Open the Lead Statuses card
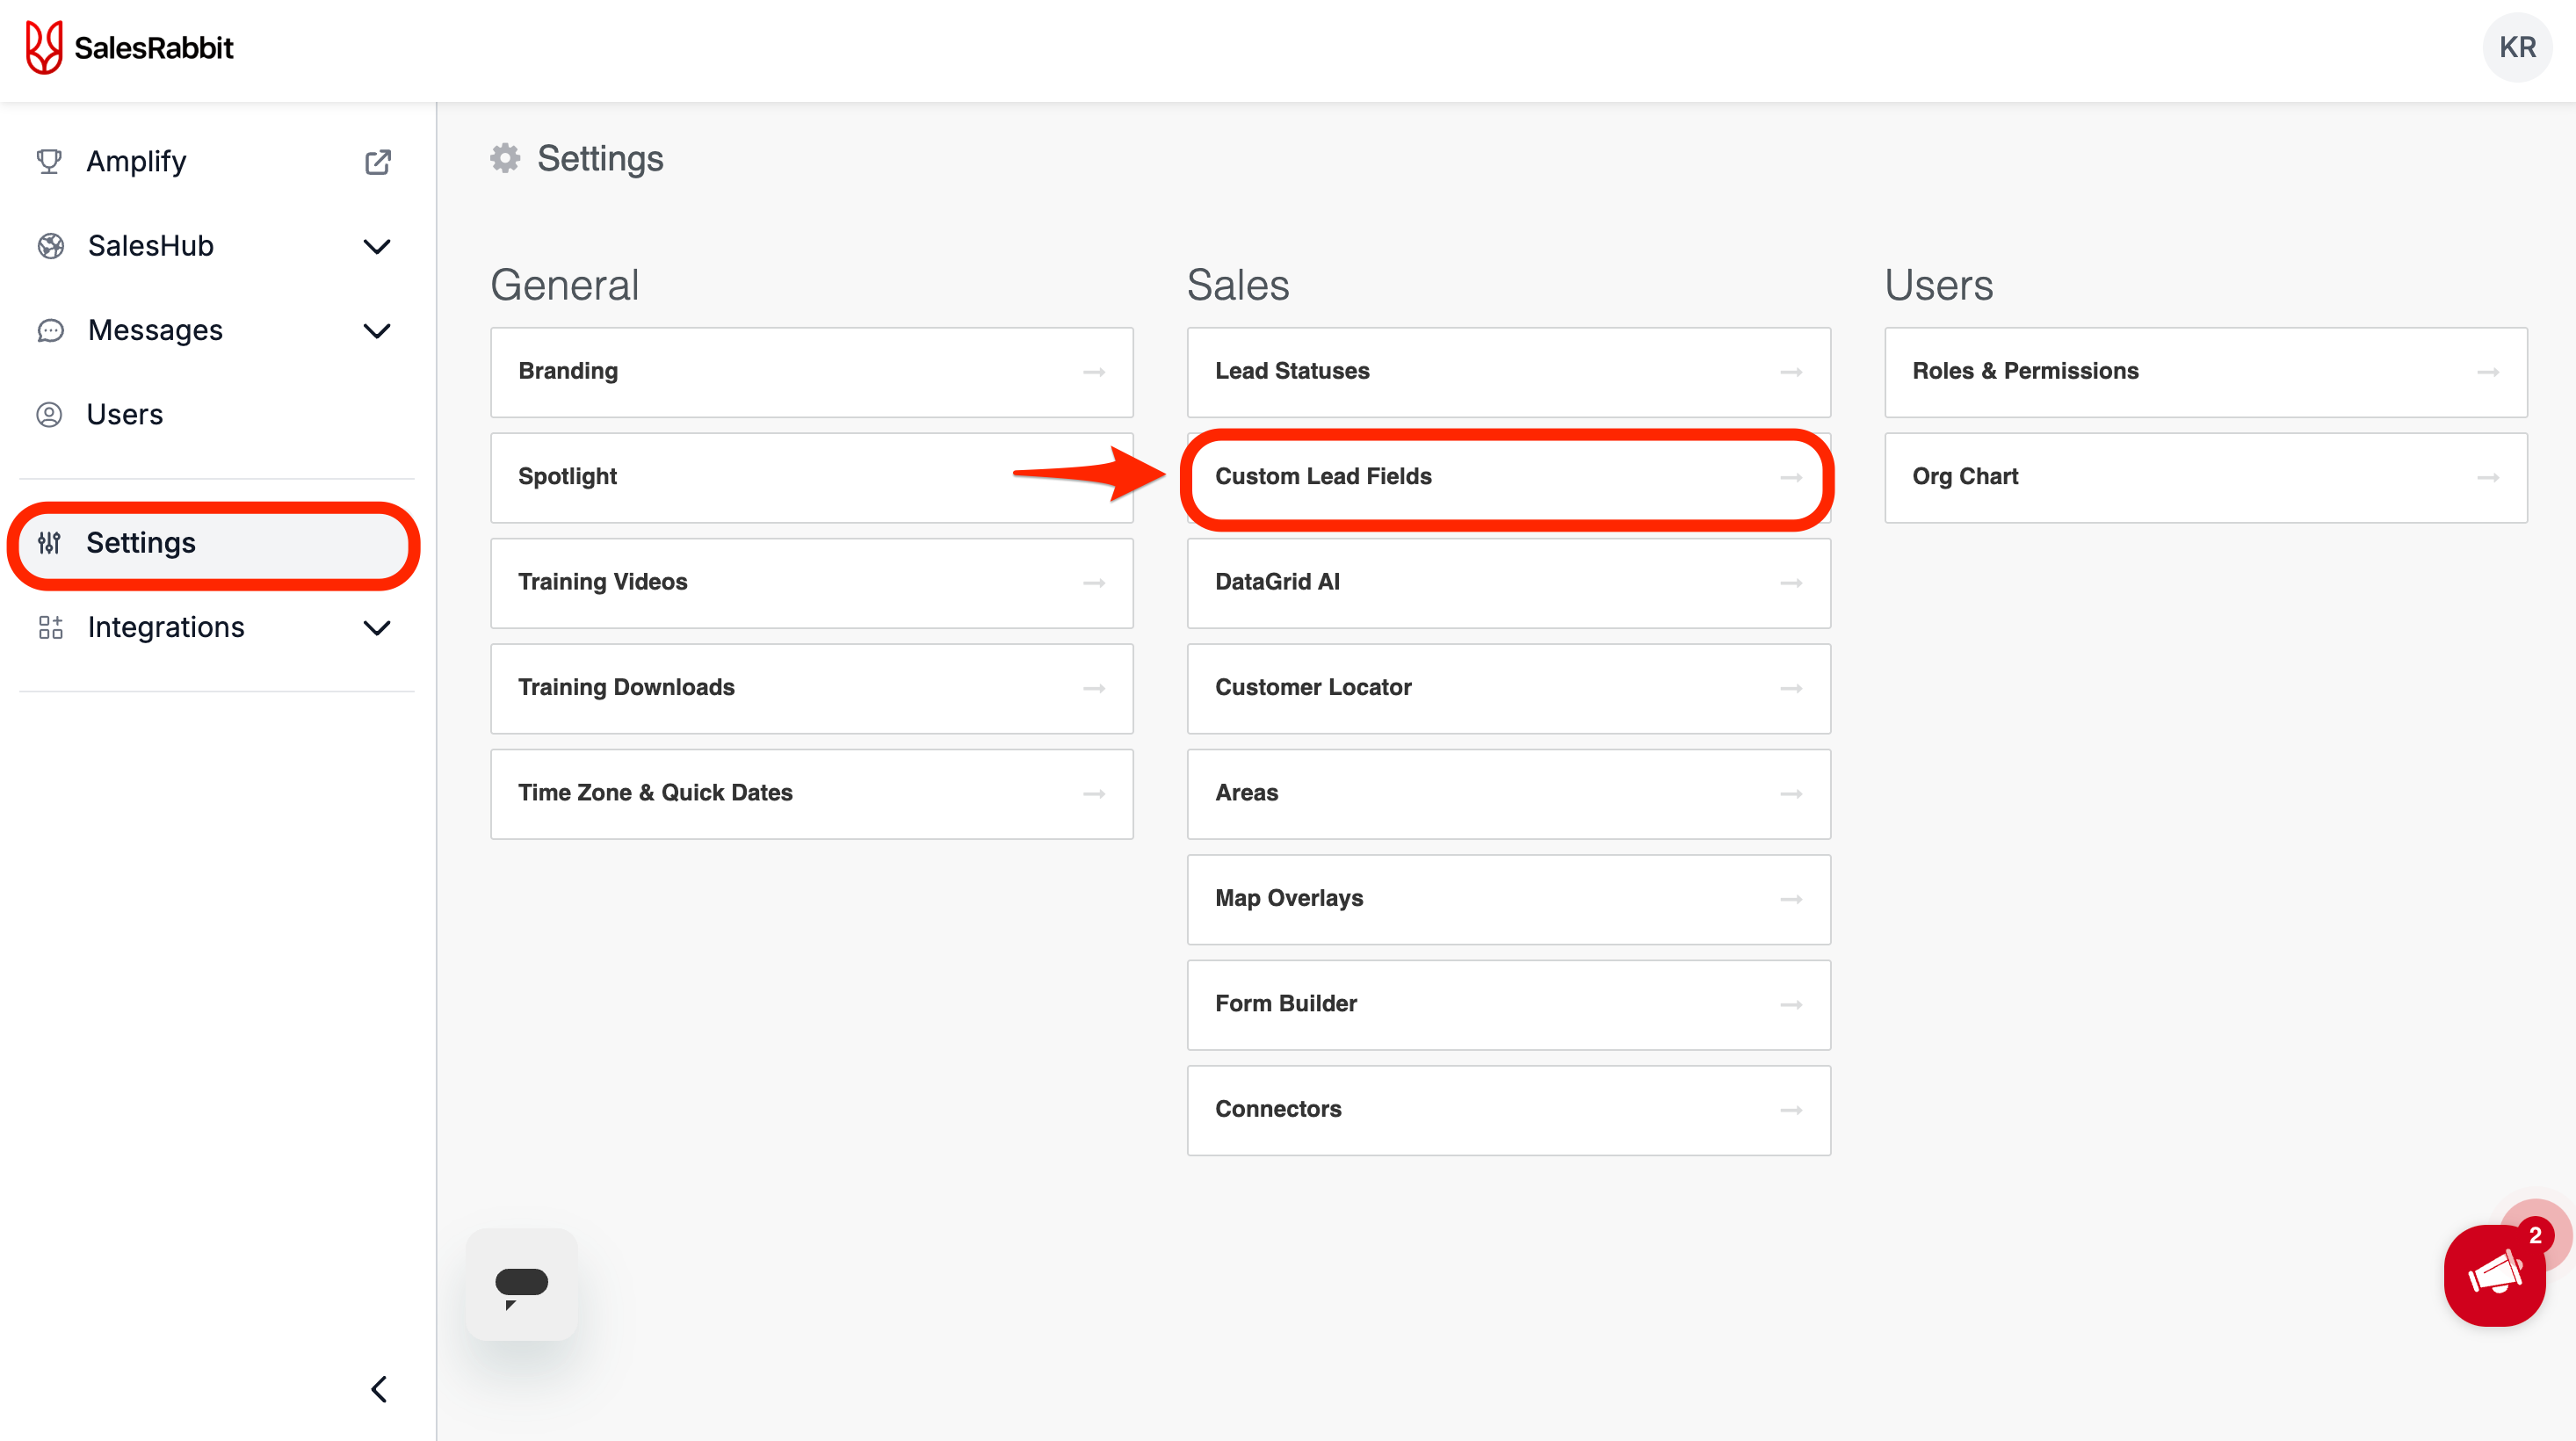 pyautogui.click(x=1507, y=371)
